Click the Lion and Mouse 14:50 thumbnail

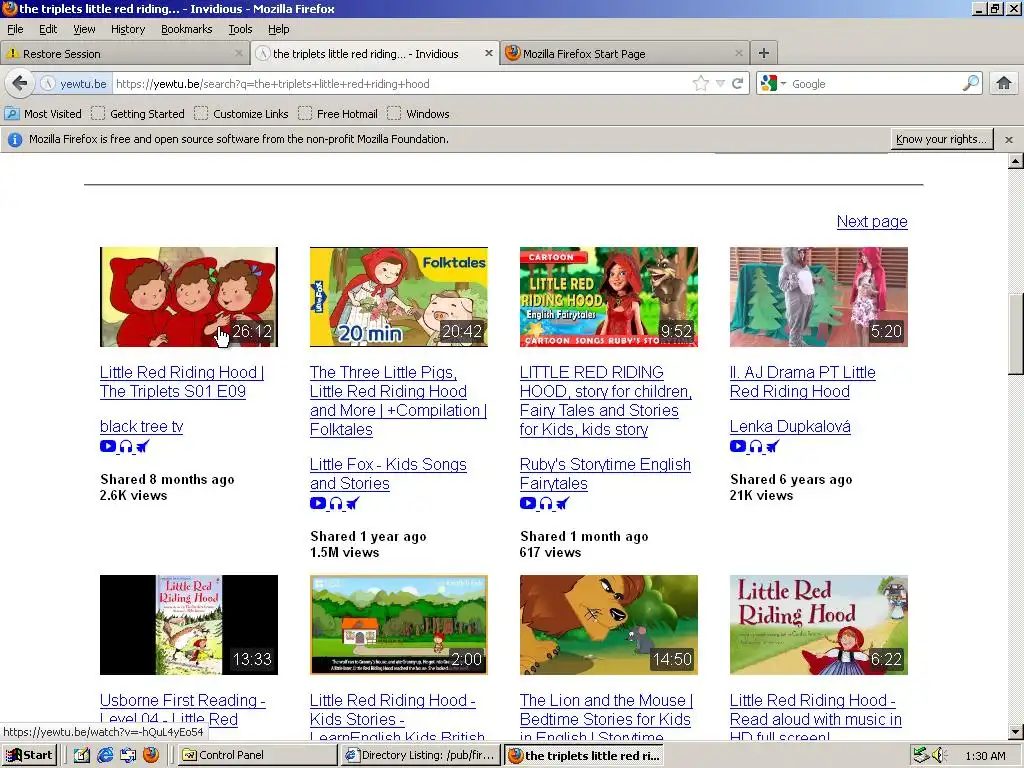609,624
